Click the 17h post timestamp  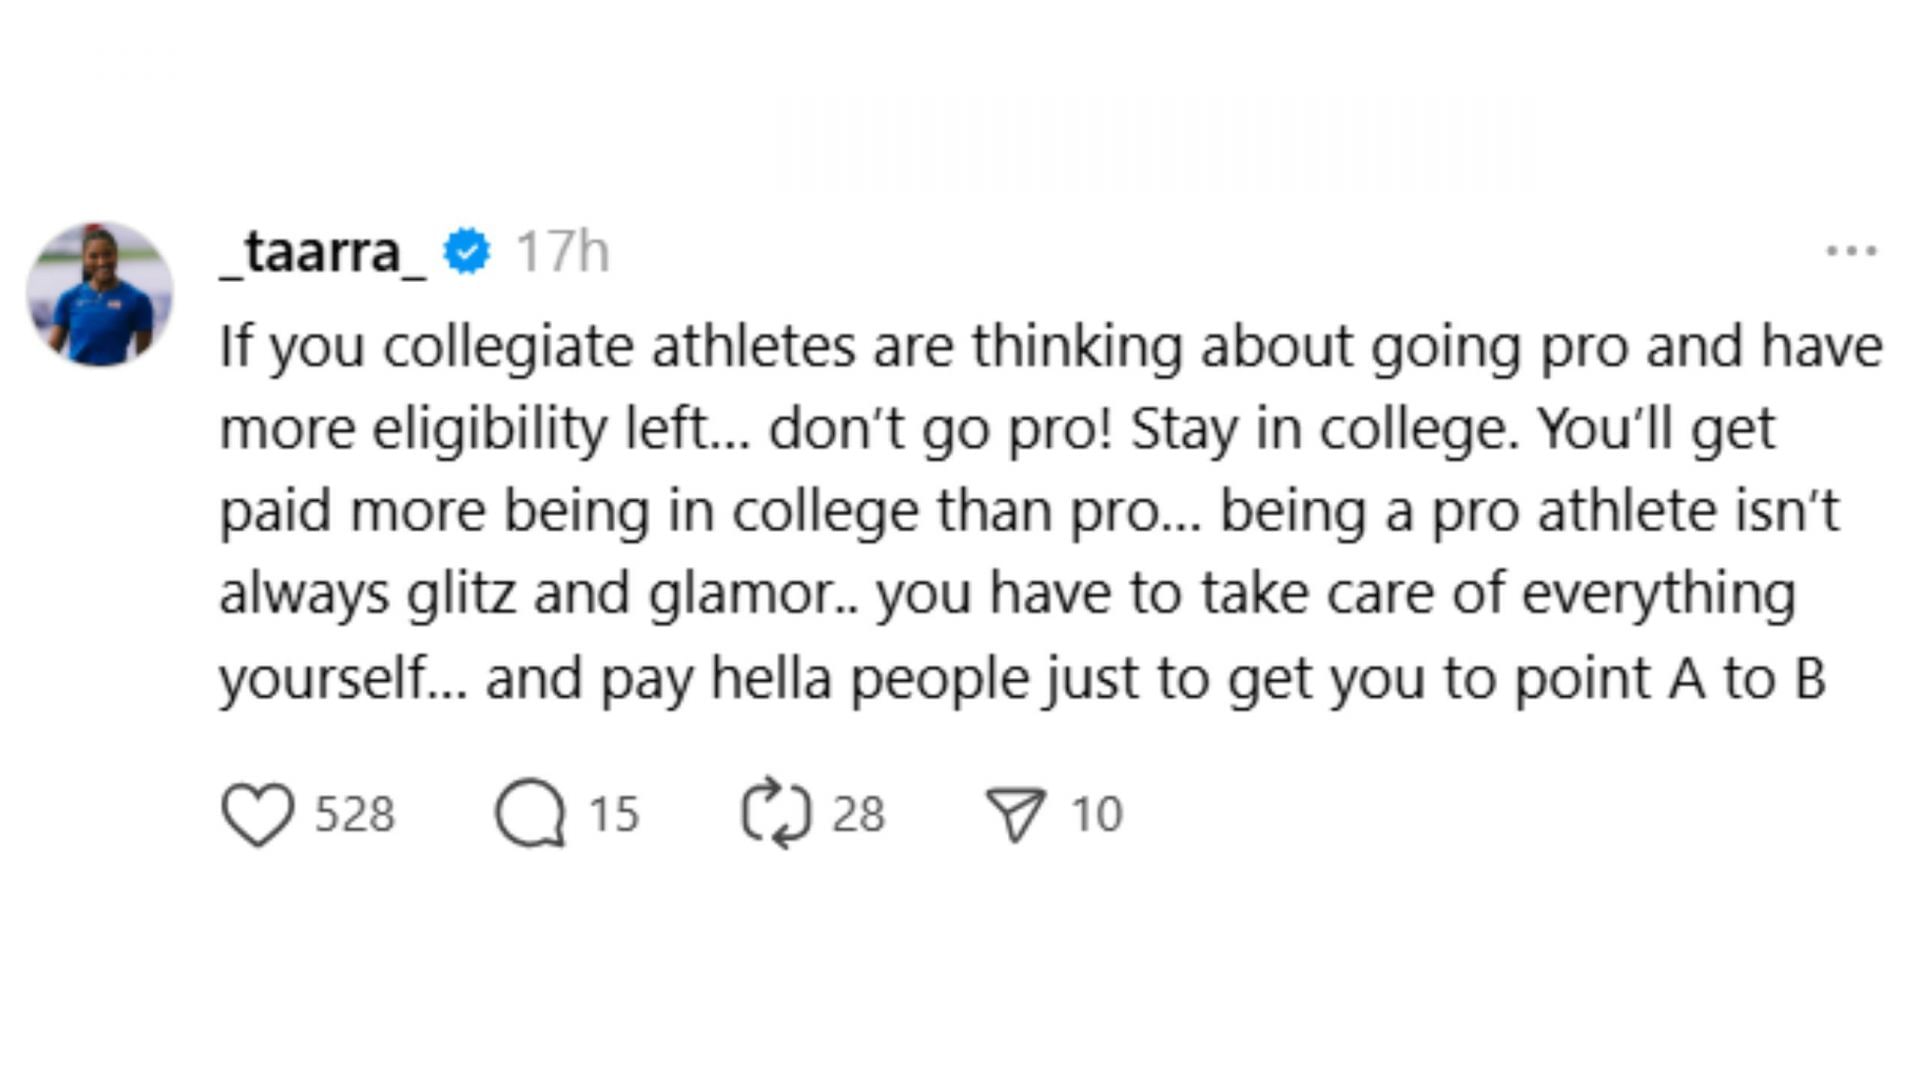coord(561,251)
